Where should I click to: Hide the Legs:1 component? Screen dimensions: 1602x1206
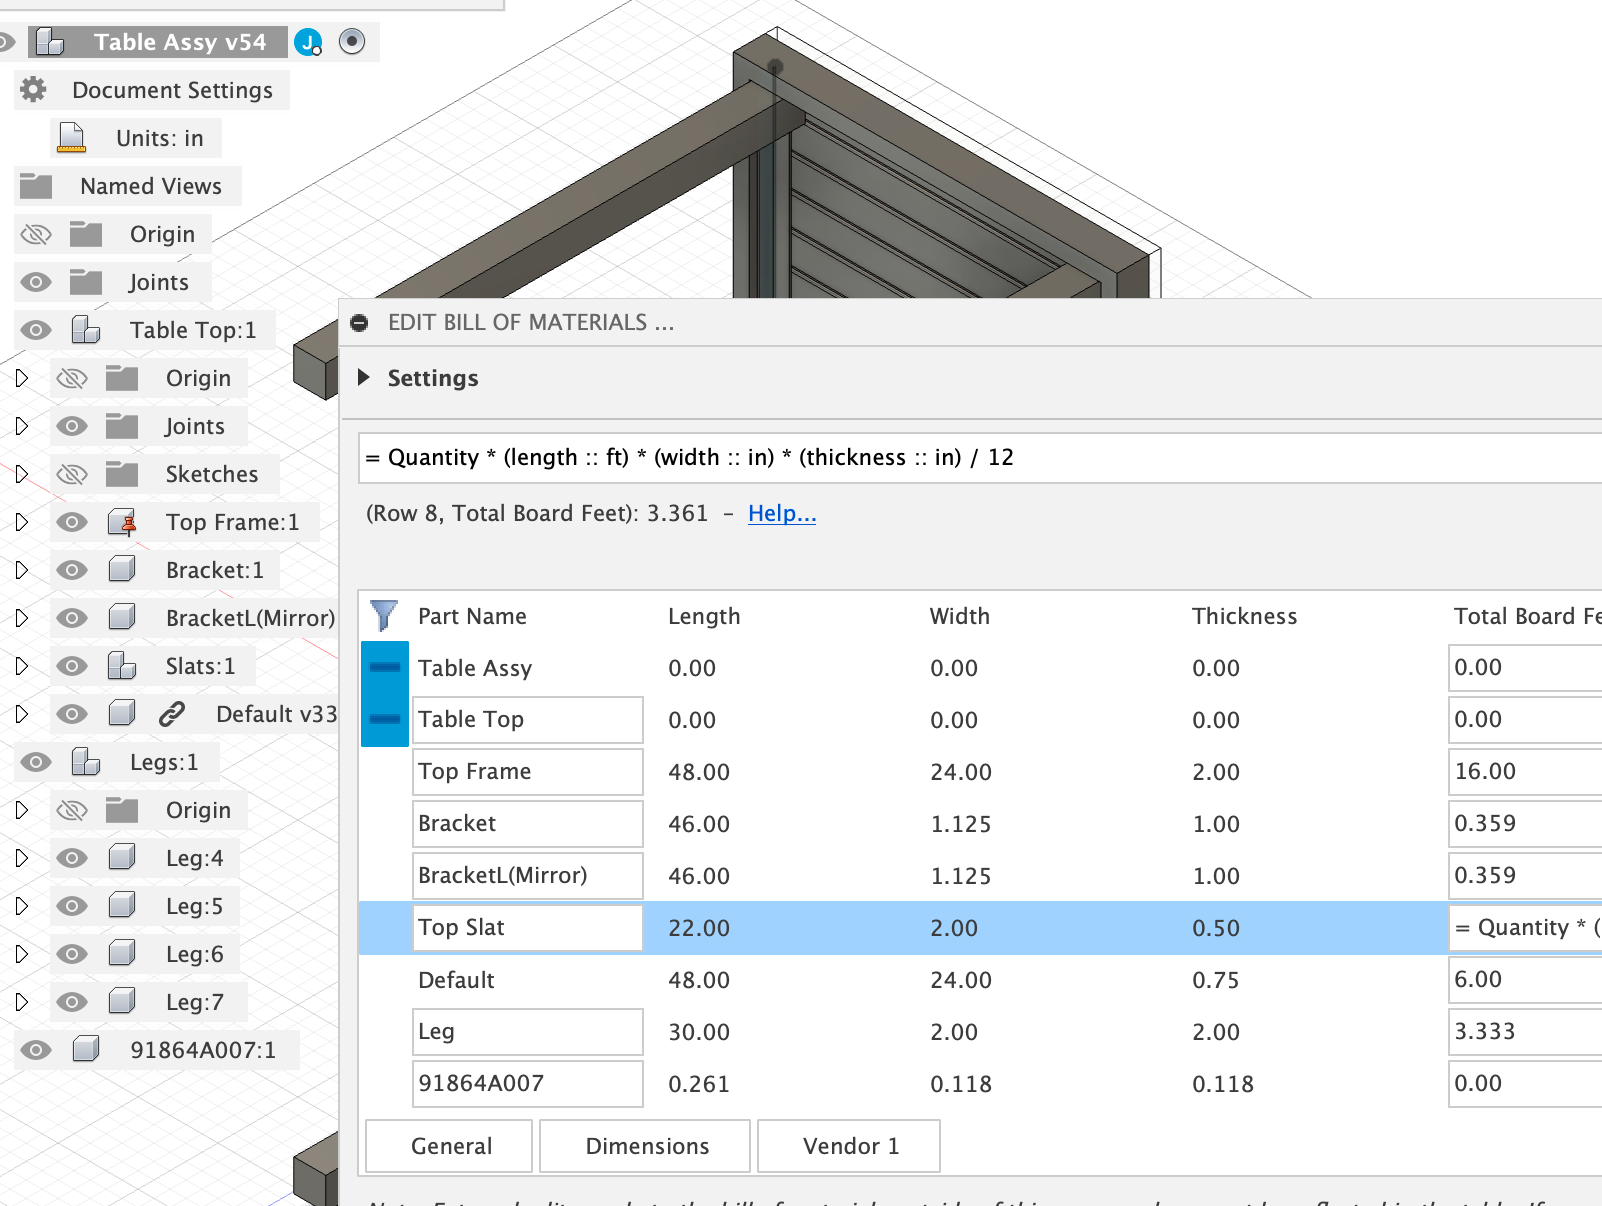pos(35,761)
